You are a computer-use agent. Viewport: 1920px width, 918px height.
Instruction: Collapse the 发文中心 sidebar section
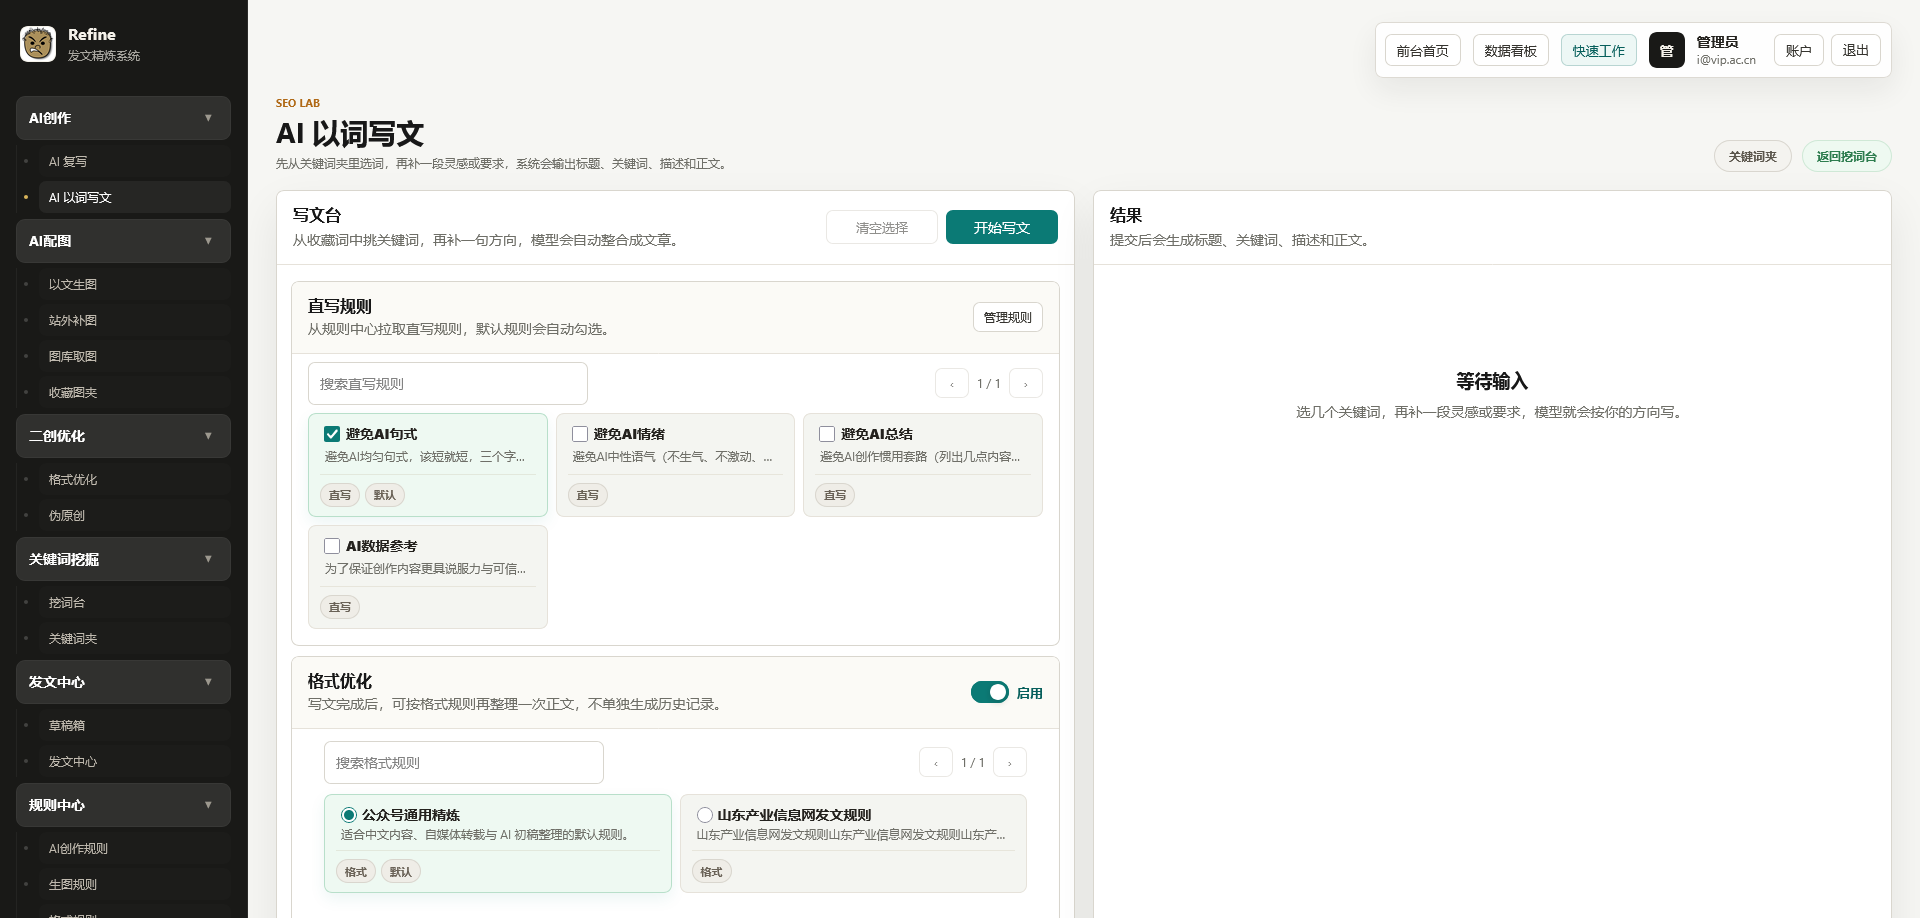pyautogui.click(x=123, y=682)
